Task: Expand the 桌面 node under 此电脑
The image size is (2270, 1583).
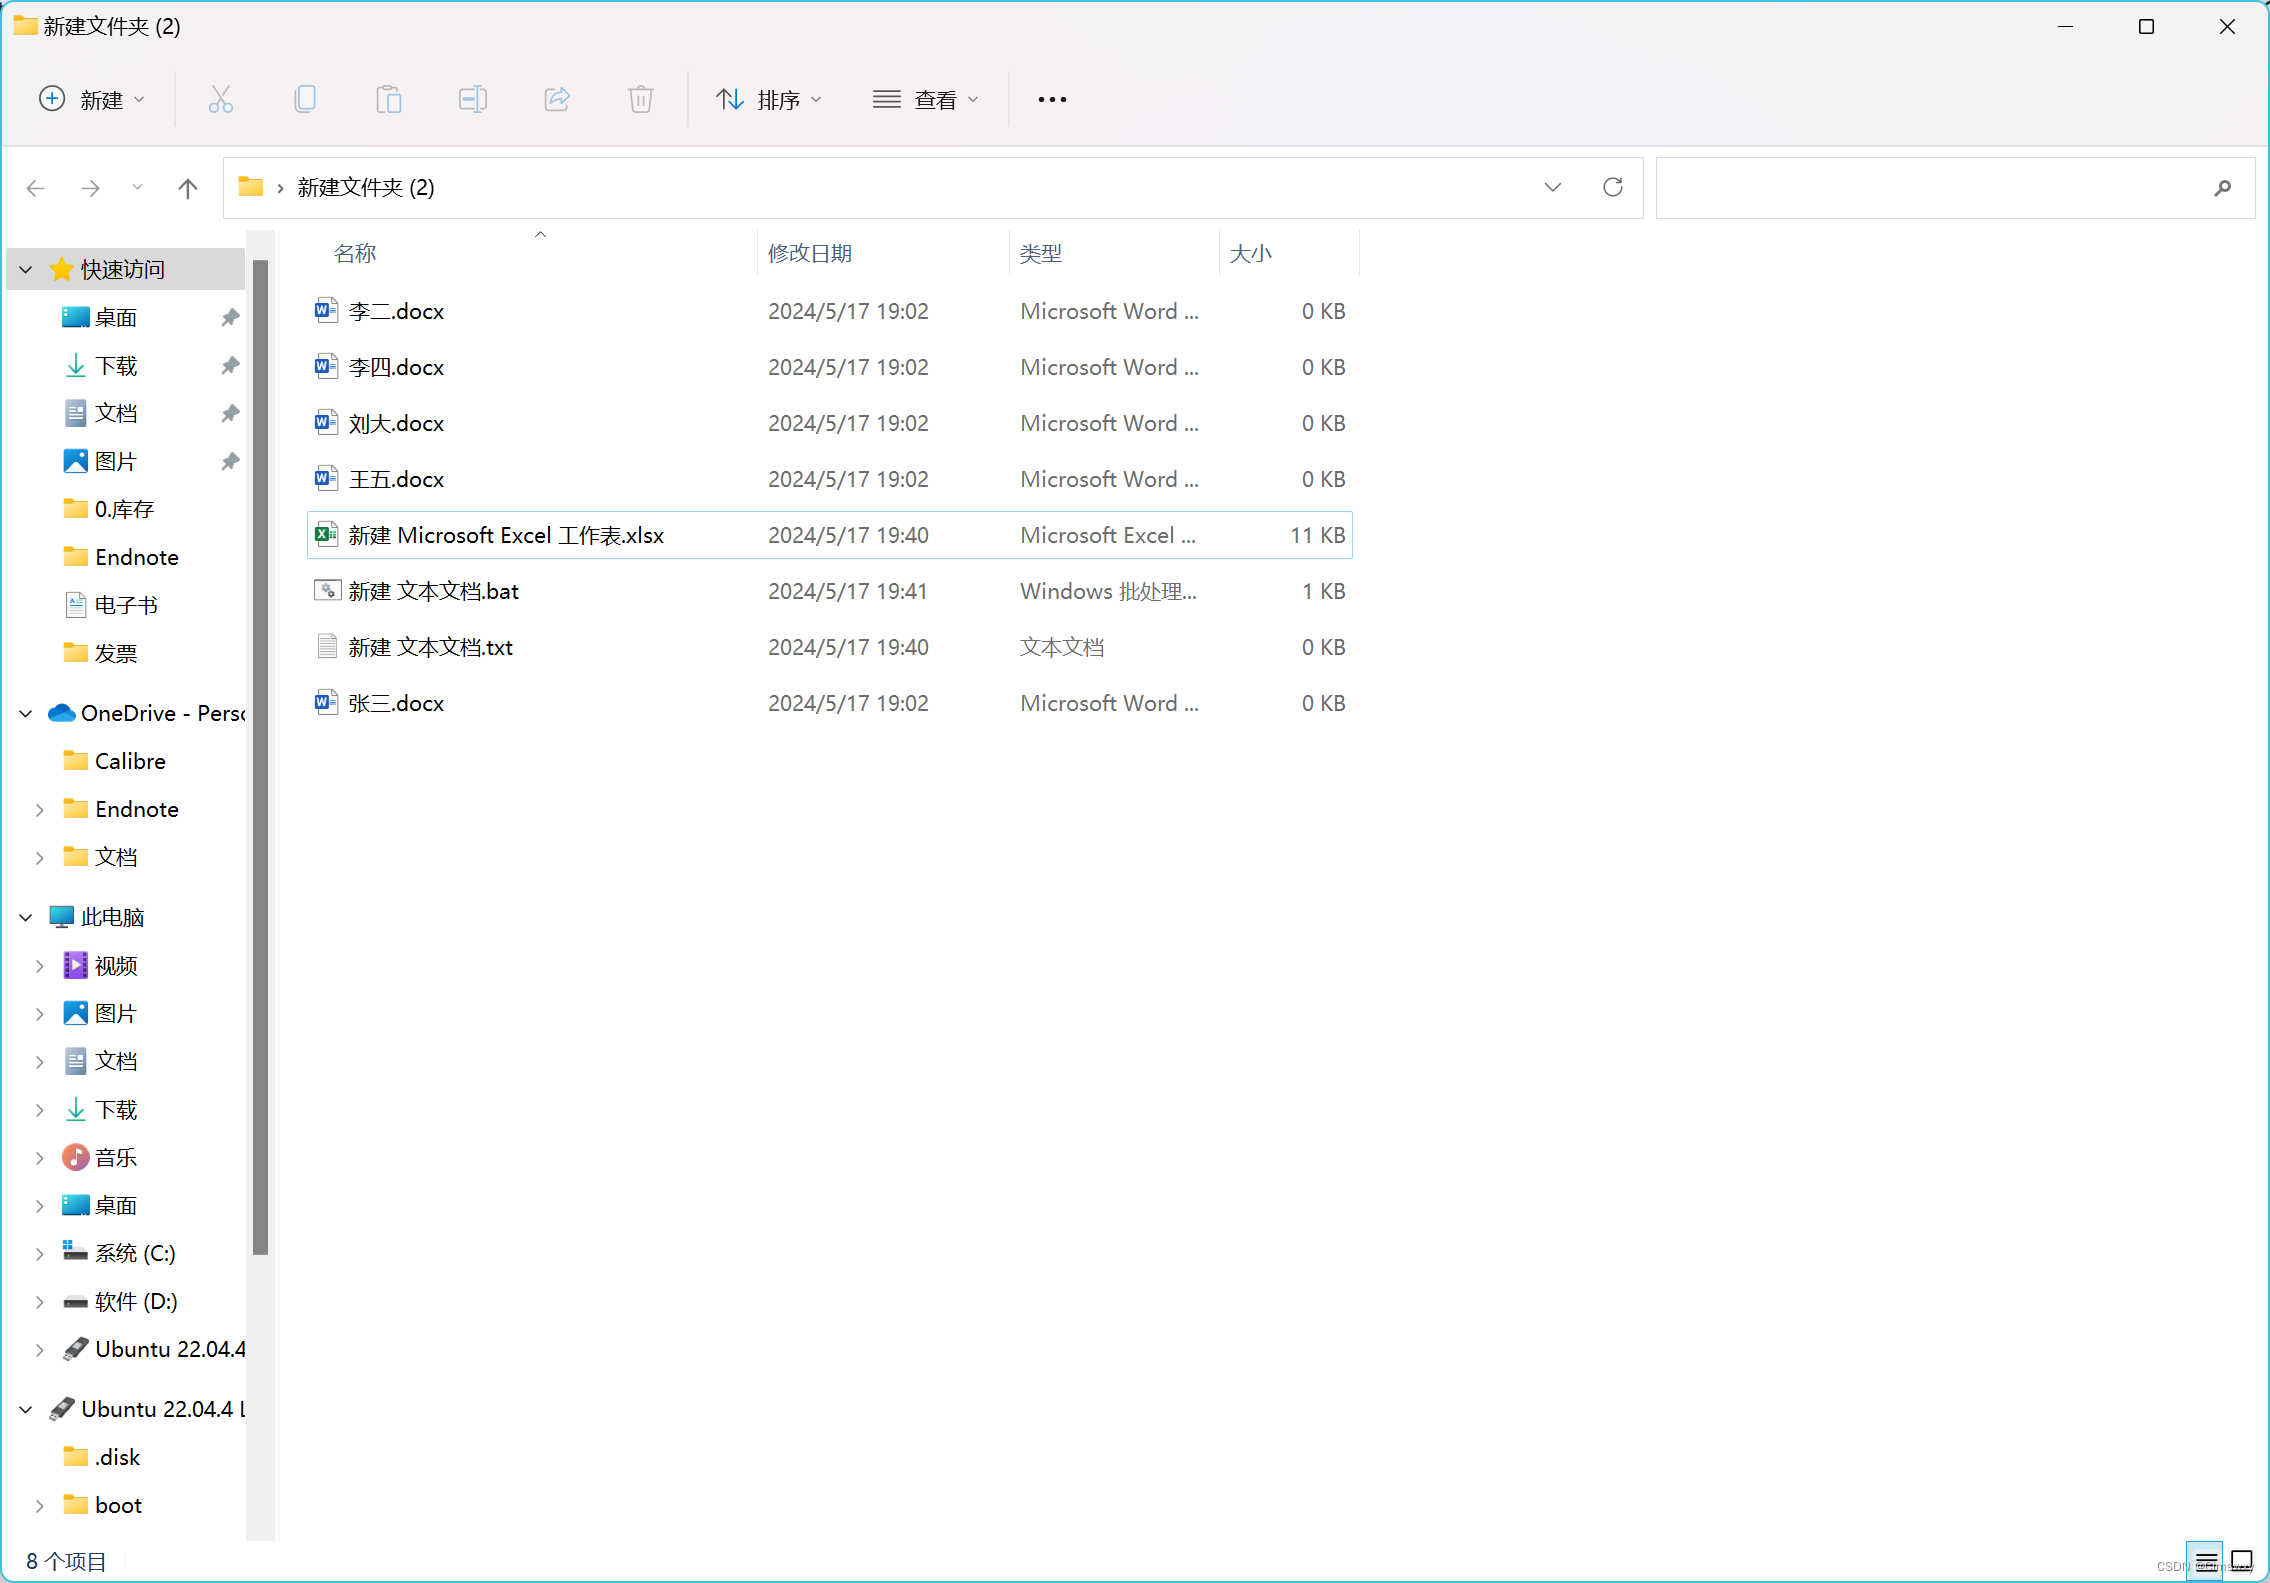Action: click(40, 1205)
